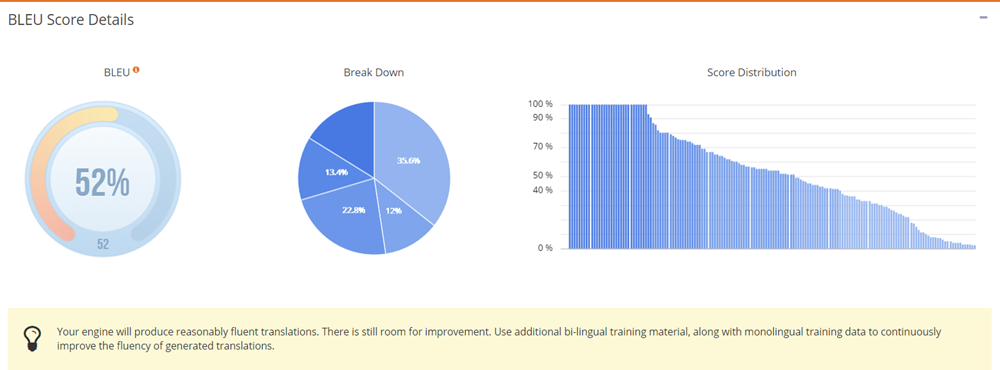Click the 100 % axis label

click(540, 104)
